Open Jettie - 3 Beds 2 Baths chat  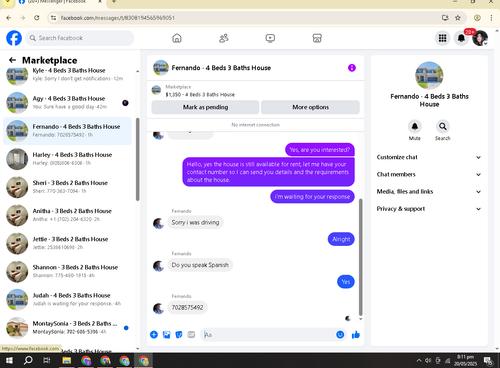[x=67, y=243]
